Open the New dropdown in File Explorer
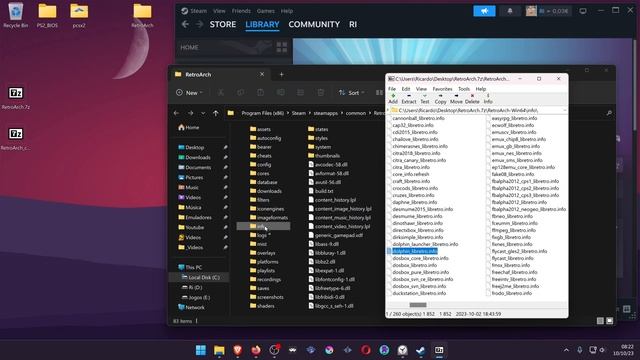Screen dimensions: 640x360 [x=189, y=93]
